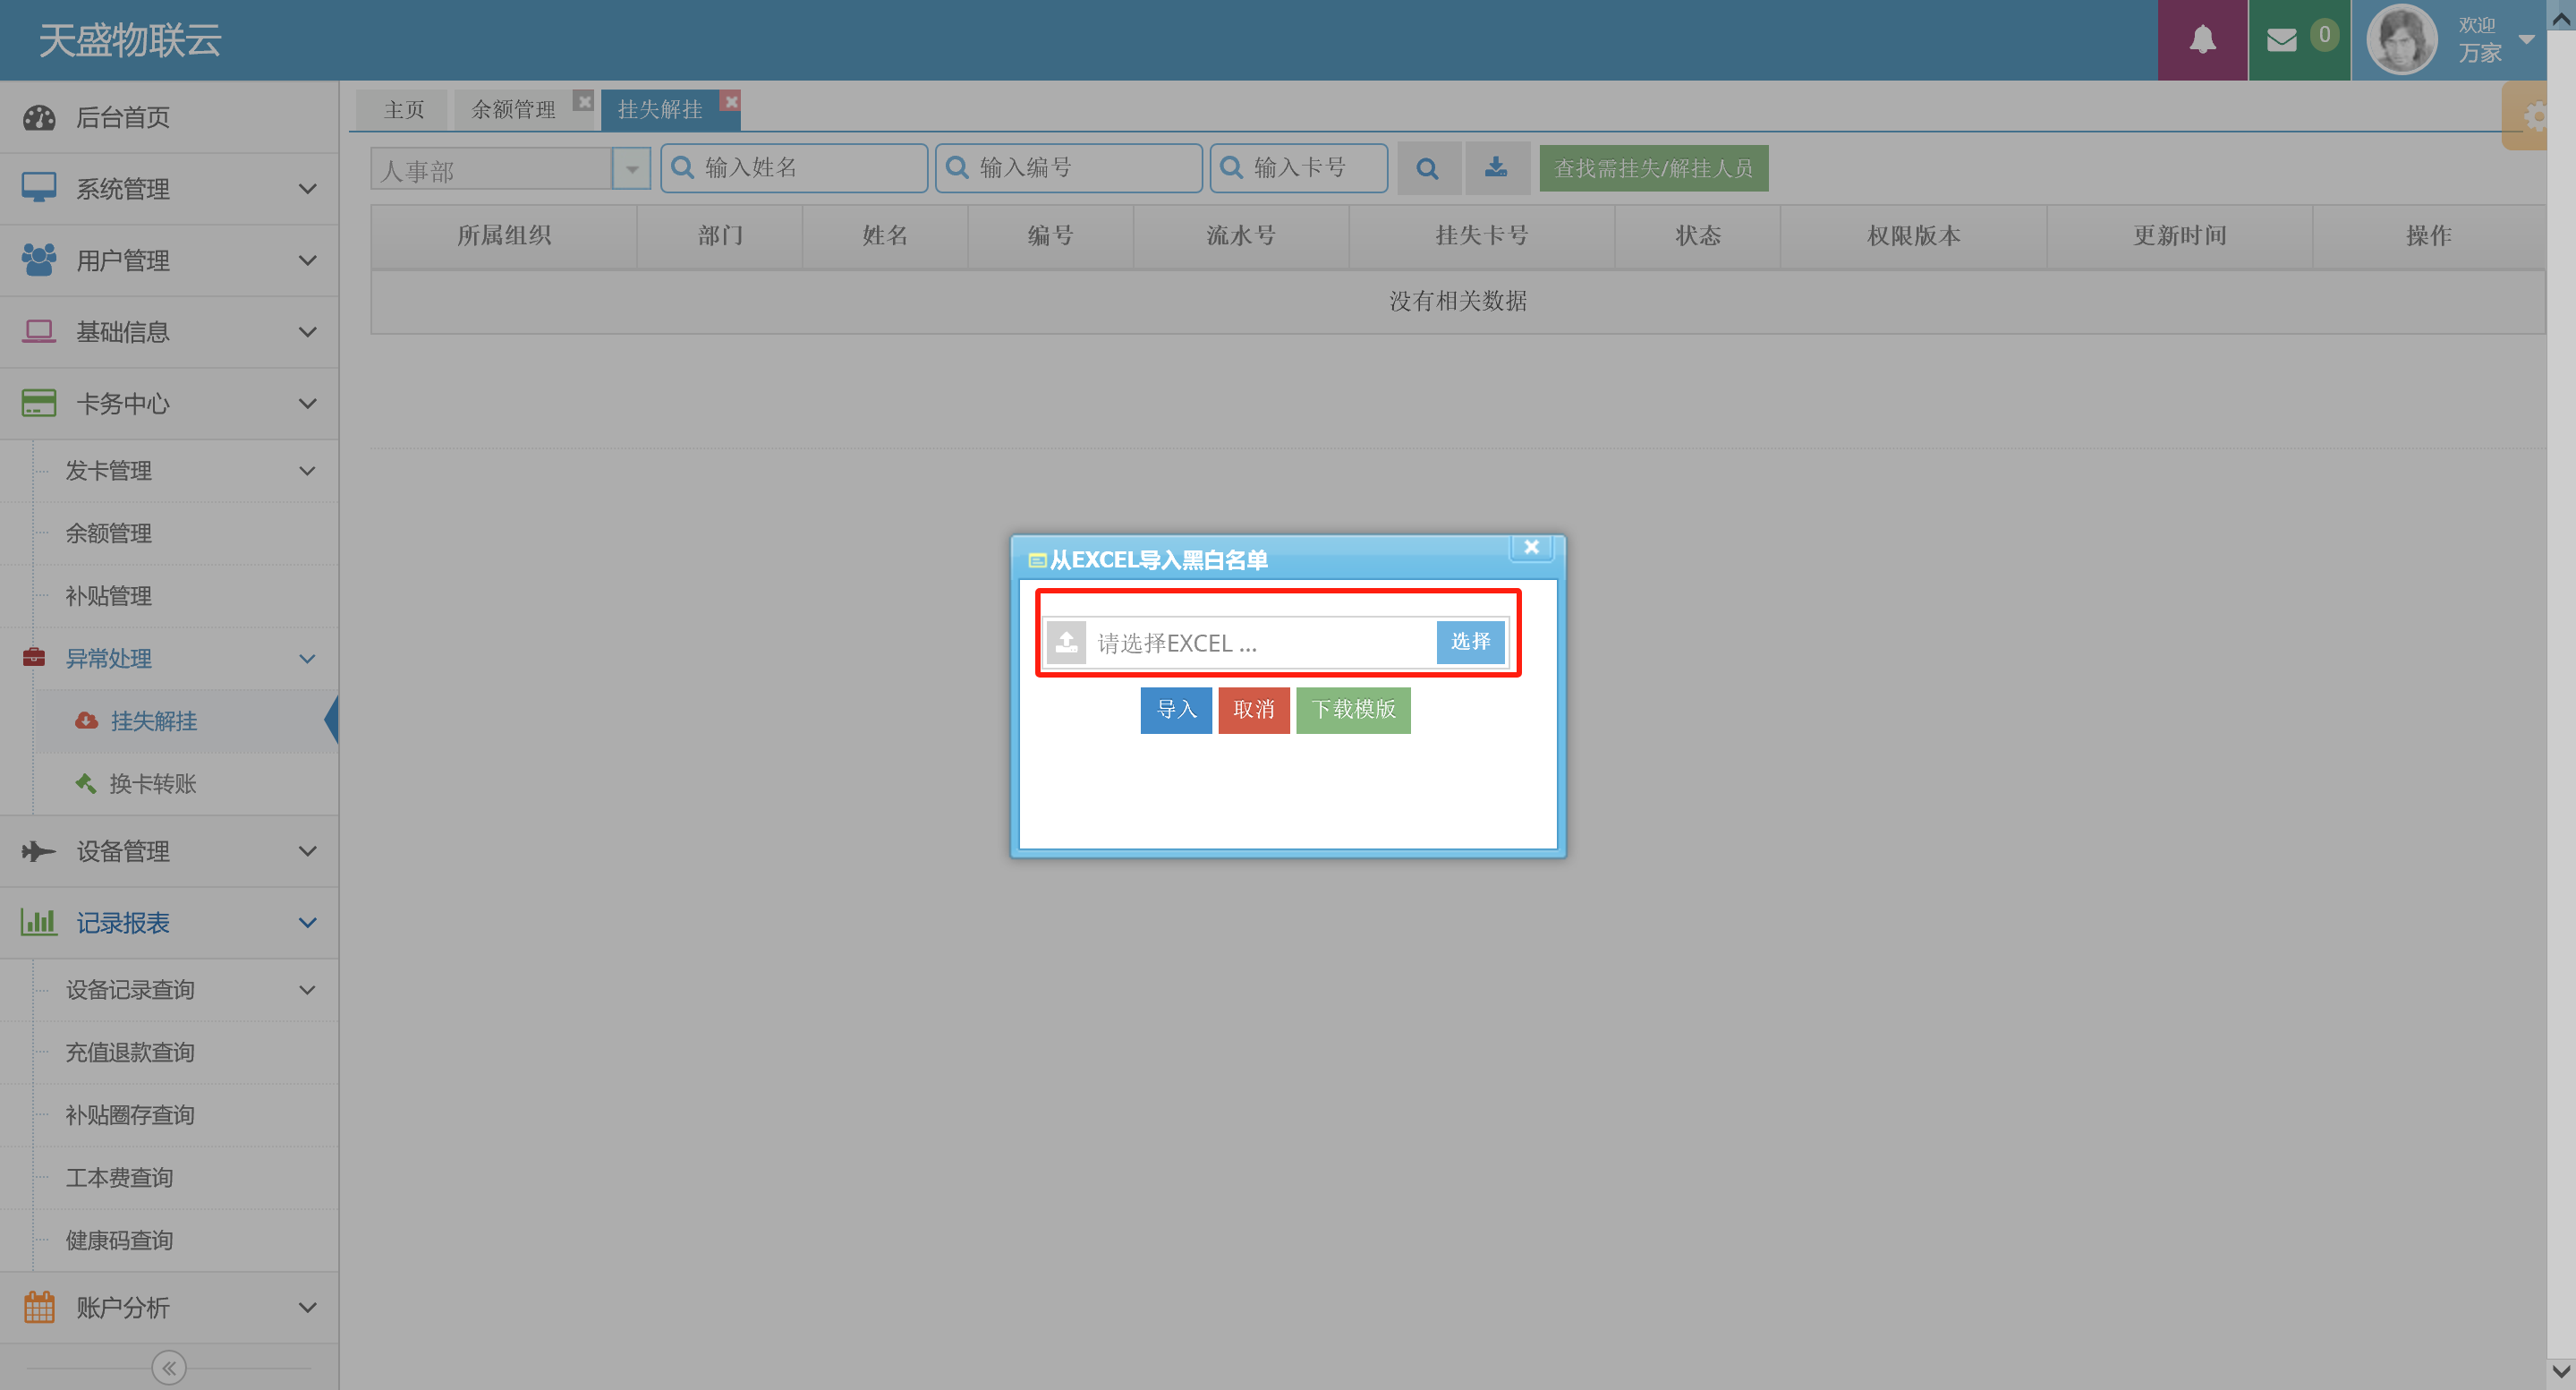The width and height of the screenshot is (2576, 1390).
Task: Click the 所属组织 column header
Action: (x=504, y=236)
